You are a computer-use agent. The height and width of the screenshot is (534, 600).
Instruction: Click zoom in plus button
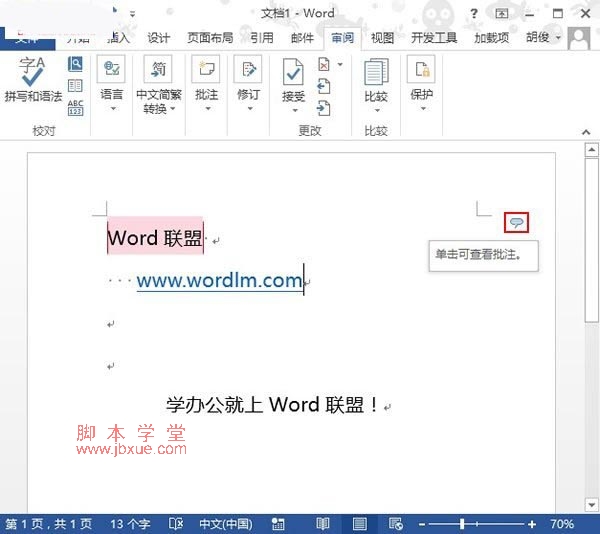click(532, 524)
